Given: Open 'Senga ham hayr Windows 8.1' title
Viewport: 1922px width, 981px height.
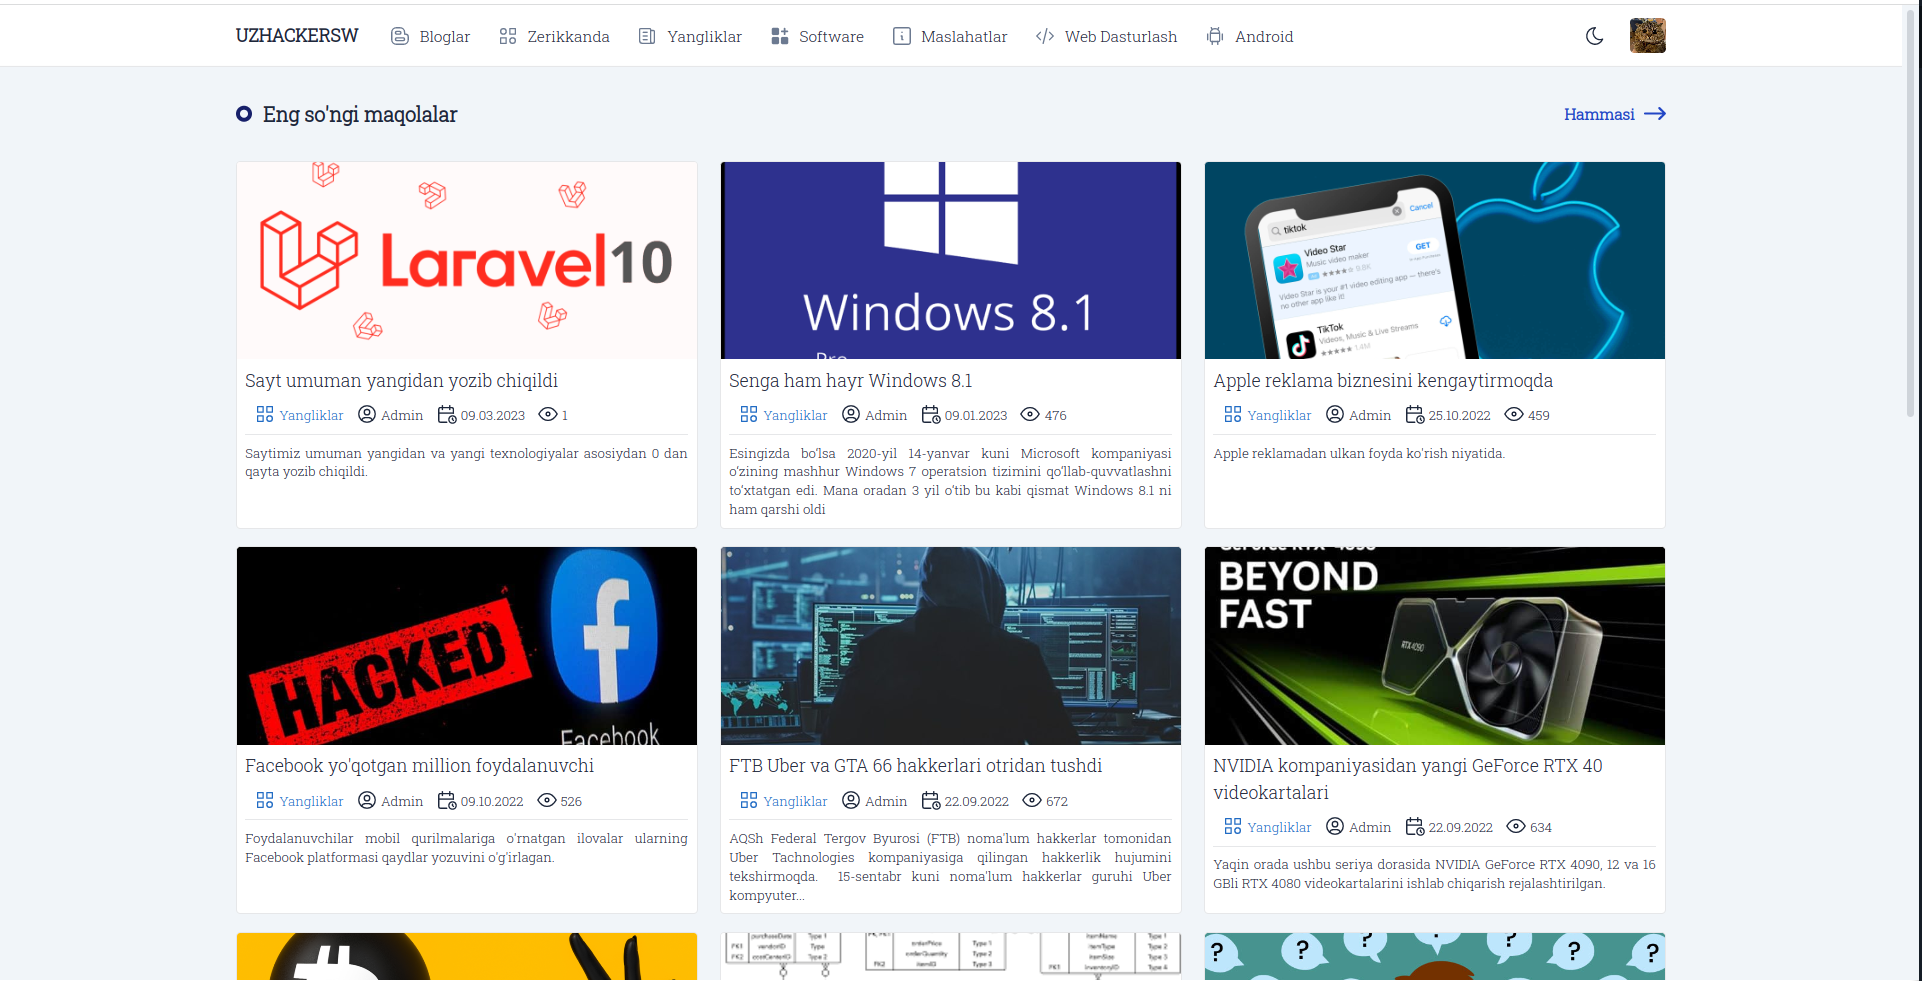Looking at the screenshot, I should pos(850,381).
